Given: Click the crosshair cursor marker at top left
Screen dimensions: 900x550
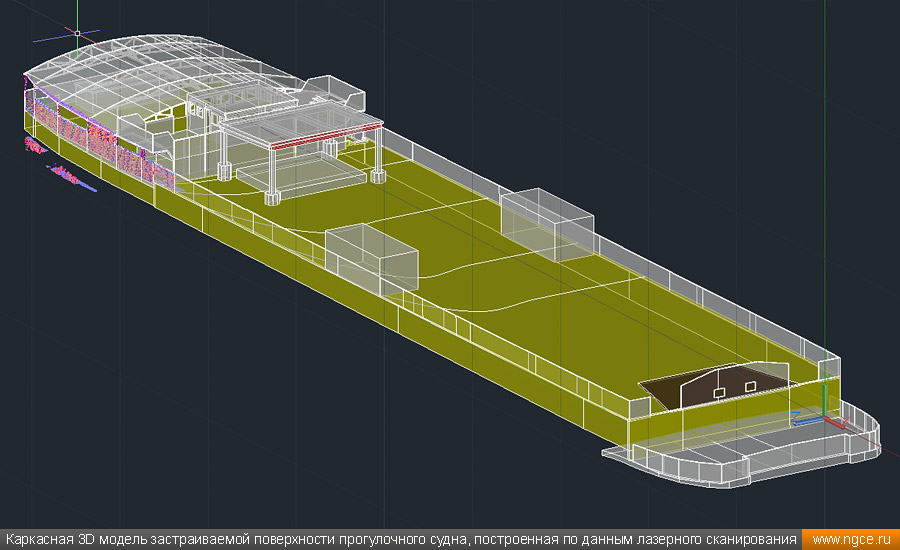Looking at the screenshot, I should point(77,33).
